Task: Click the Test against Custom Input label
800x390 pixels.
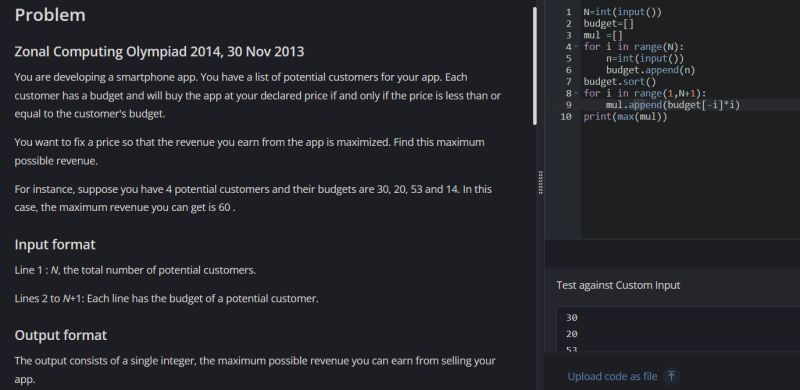Action: coord(618,285)
